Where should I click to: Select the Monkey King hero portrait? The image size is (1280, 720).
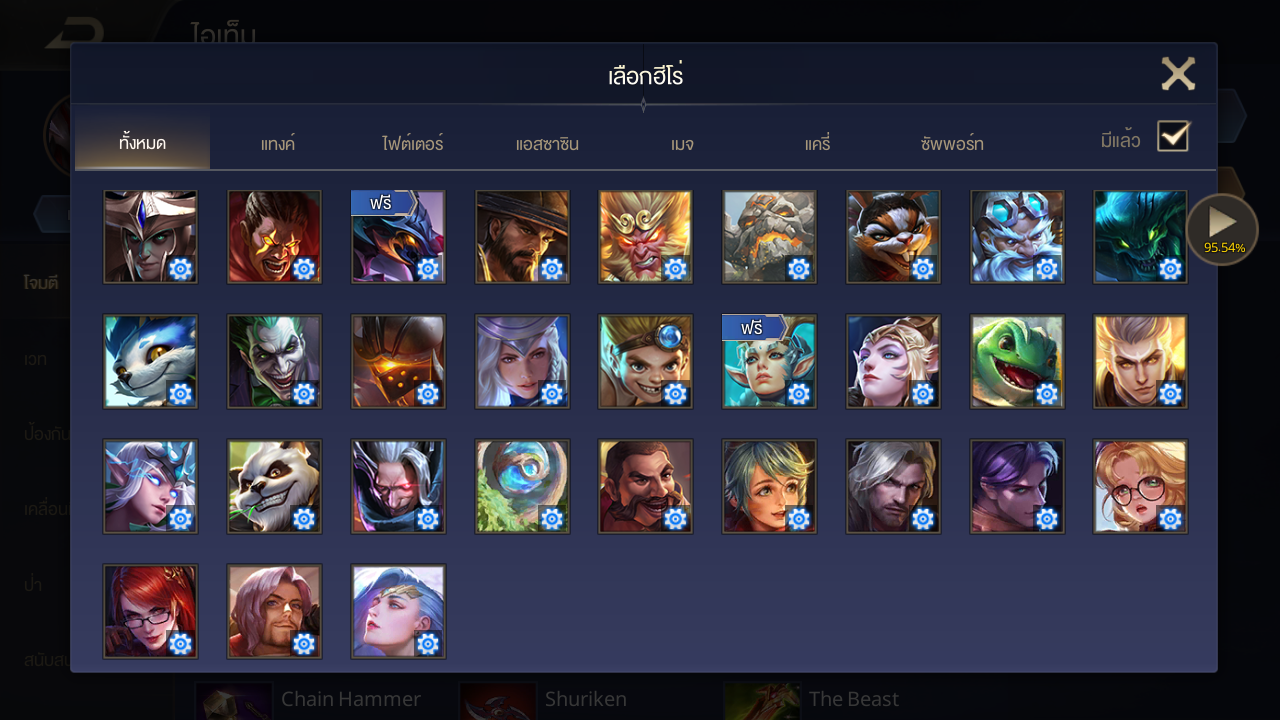coord(645,237)
